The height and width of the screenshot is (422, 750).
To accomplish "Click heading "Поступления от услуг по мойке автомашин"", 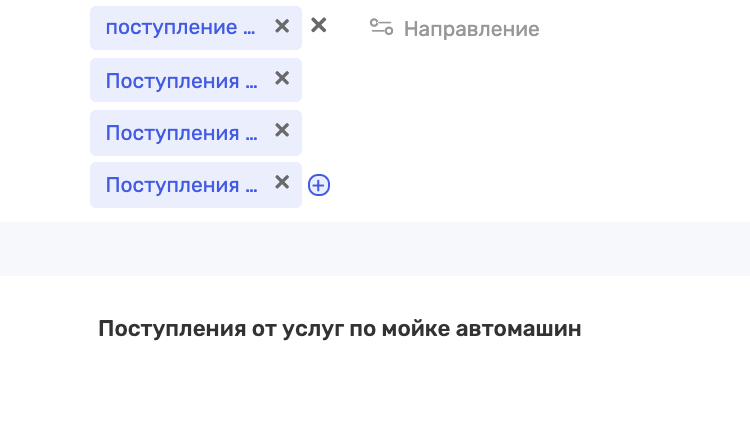I will tap(340, 329).
